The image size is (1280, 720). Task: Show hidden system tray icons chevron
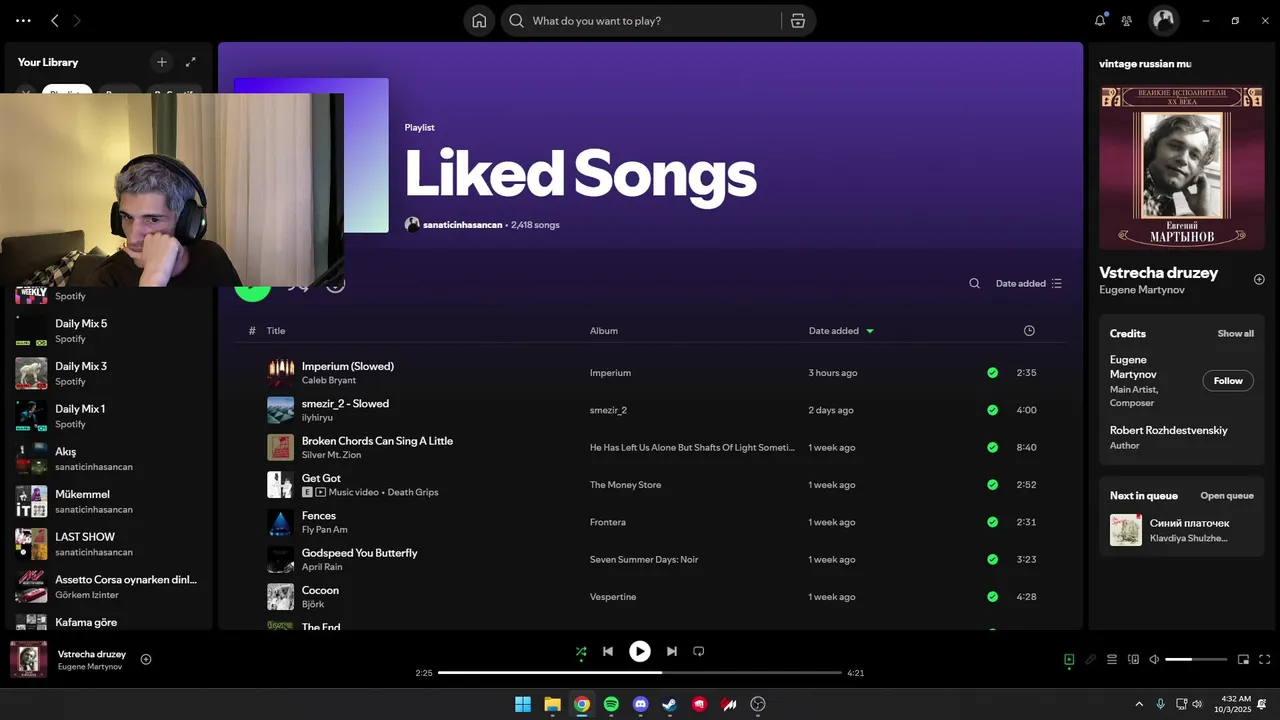[1139, 704]
